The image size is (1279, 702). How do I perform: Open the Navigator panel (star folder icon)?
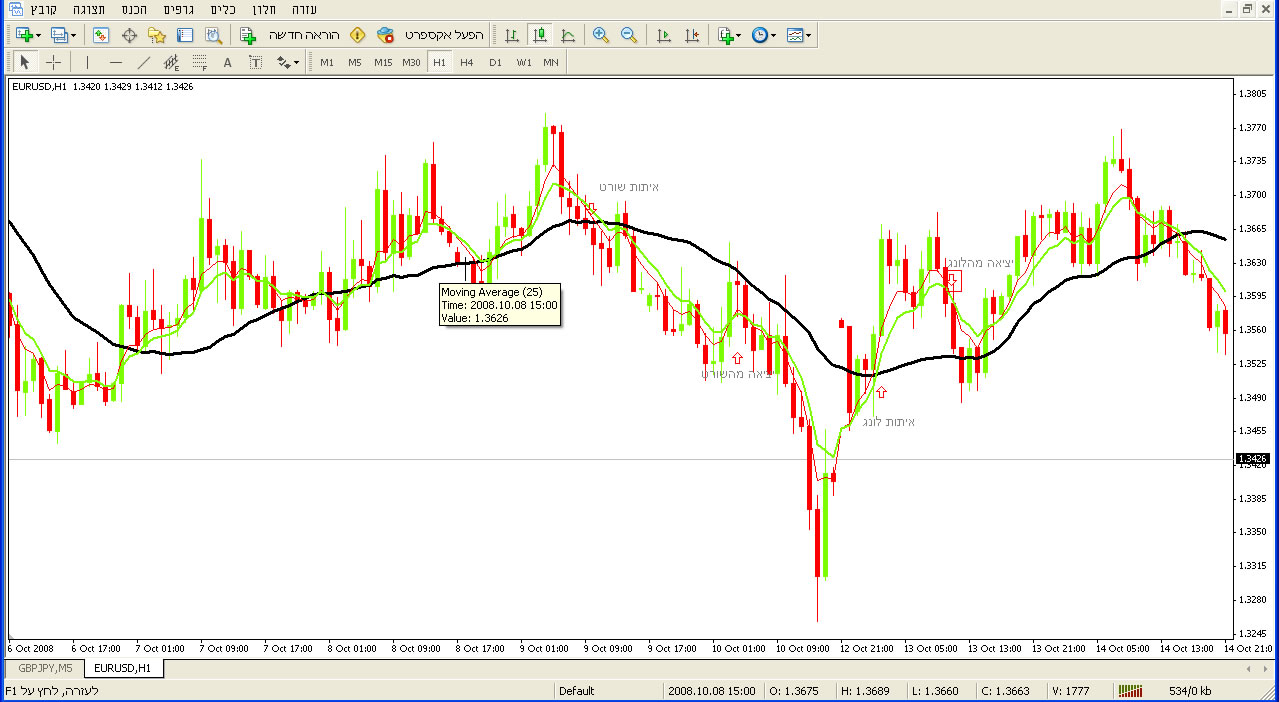pyautogui.click(x=157, y=35)
